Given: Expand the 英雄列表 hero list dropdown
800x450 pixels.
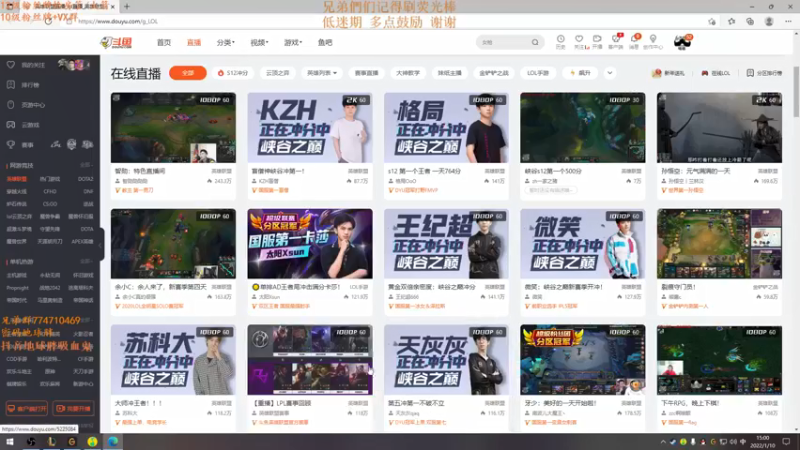Looking at the screenshot, I should pos(322,73).
